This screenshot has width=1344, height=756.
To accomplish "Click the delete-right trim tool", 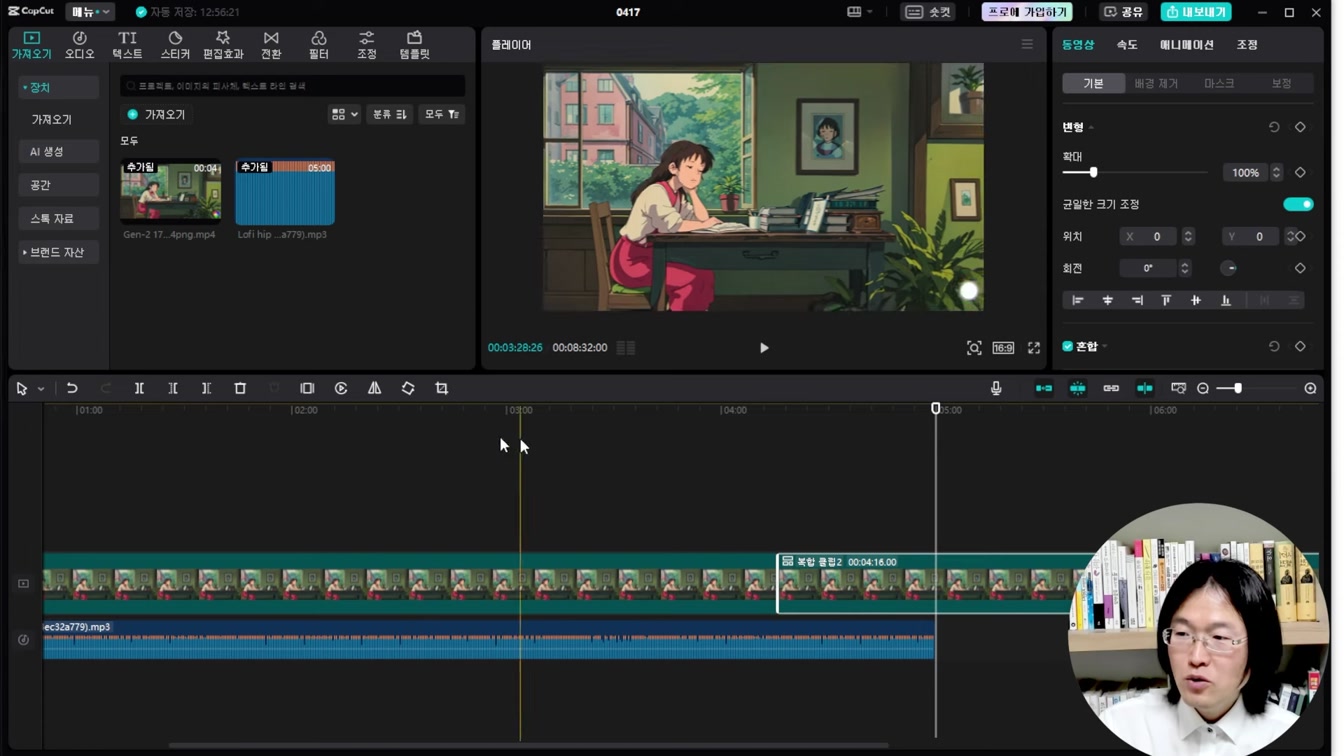I will [206, 388].
